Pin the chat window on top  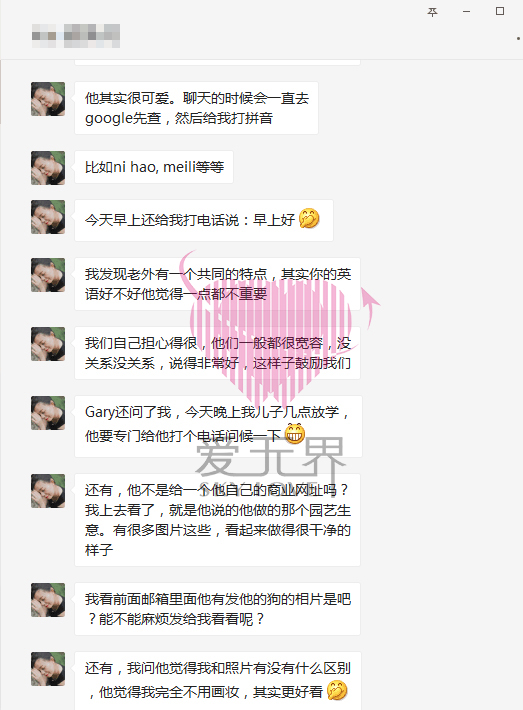click(432, 12)
